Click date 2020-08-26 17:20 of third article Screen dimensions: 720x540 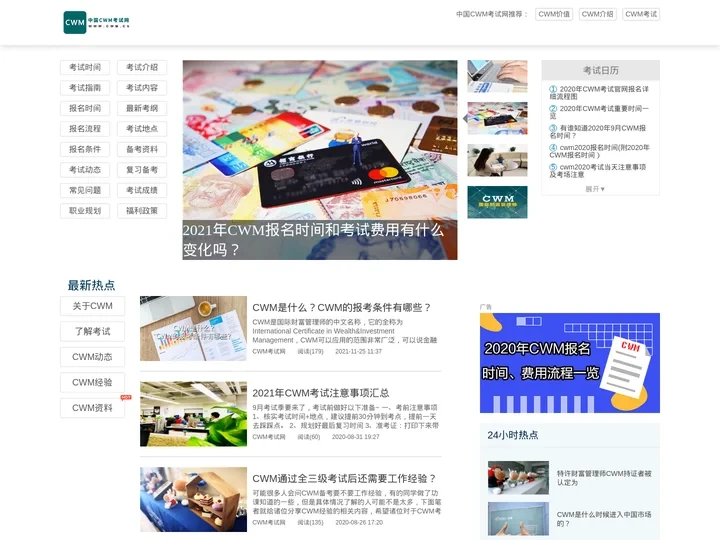359,523
